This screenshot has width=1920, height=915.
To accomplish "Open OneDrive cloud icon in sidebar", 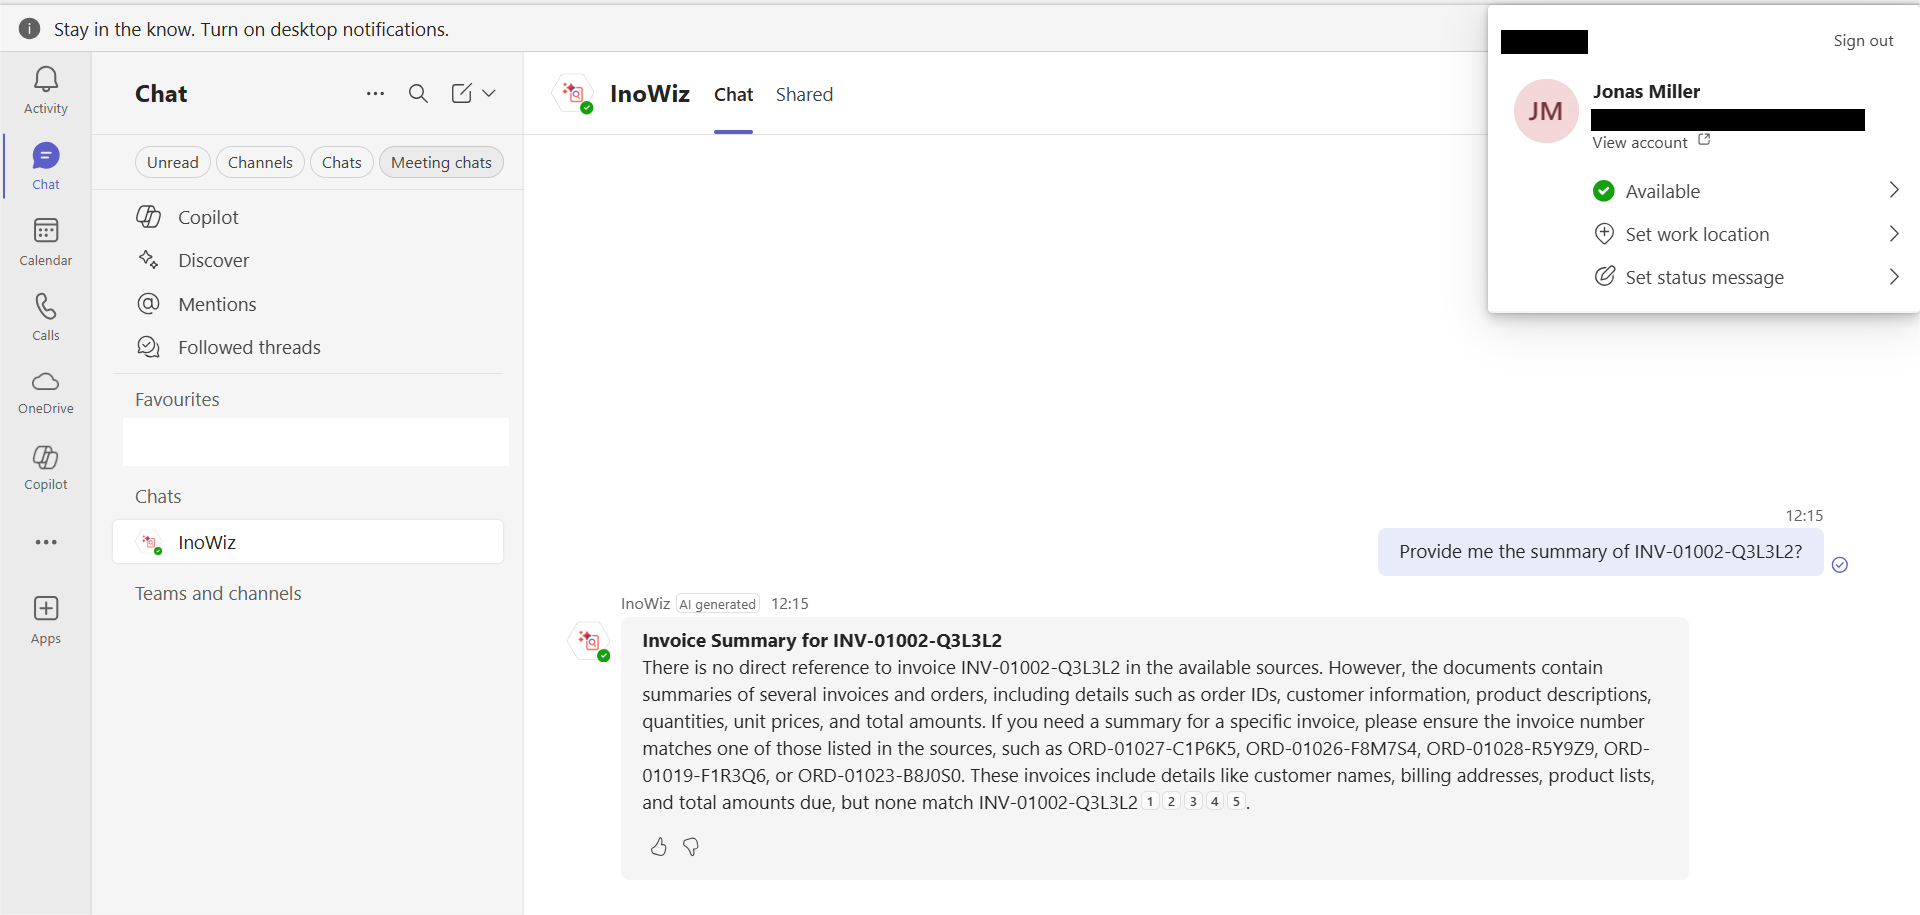I will click(46, 392).
